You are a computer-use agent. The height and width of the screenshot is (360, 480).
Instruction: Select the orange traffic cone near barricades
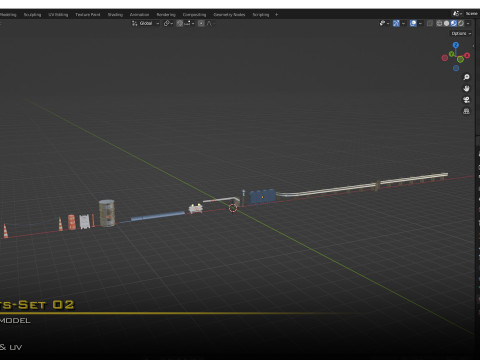(x=60, y=224)
